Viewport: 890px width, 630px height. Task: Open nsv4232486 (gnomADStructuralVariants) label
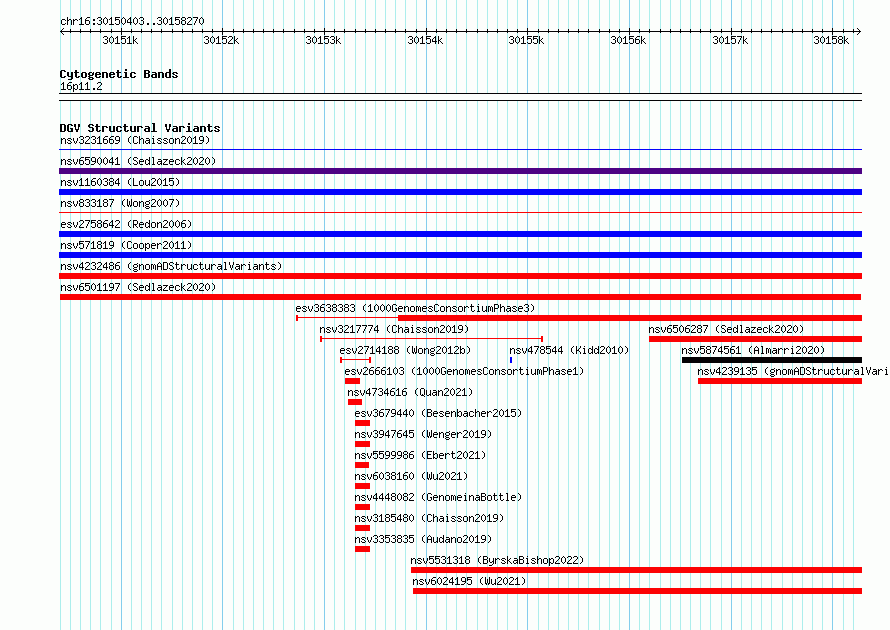coord(171,266)
